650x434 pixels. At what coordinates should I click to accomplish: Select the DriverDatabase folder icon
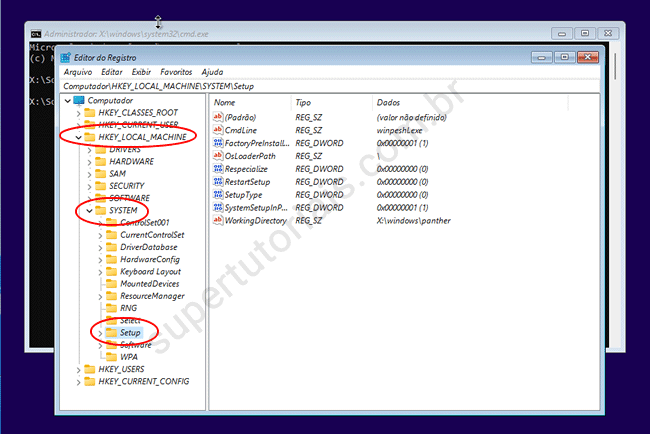coord(111,247)
